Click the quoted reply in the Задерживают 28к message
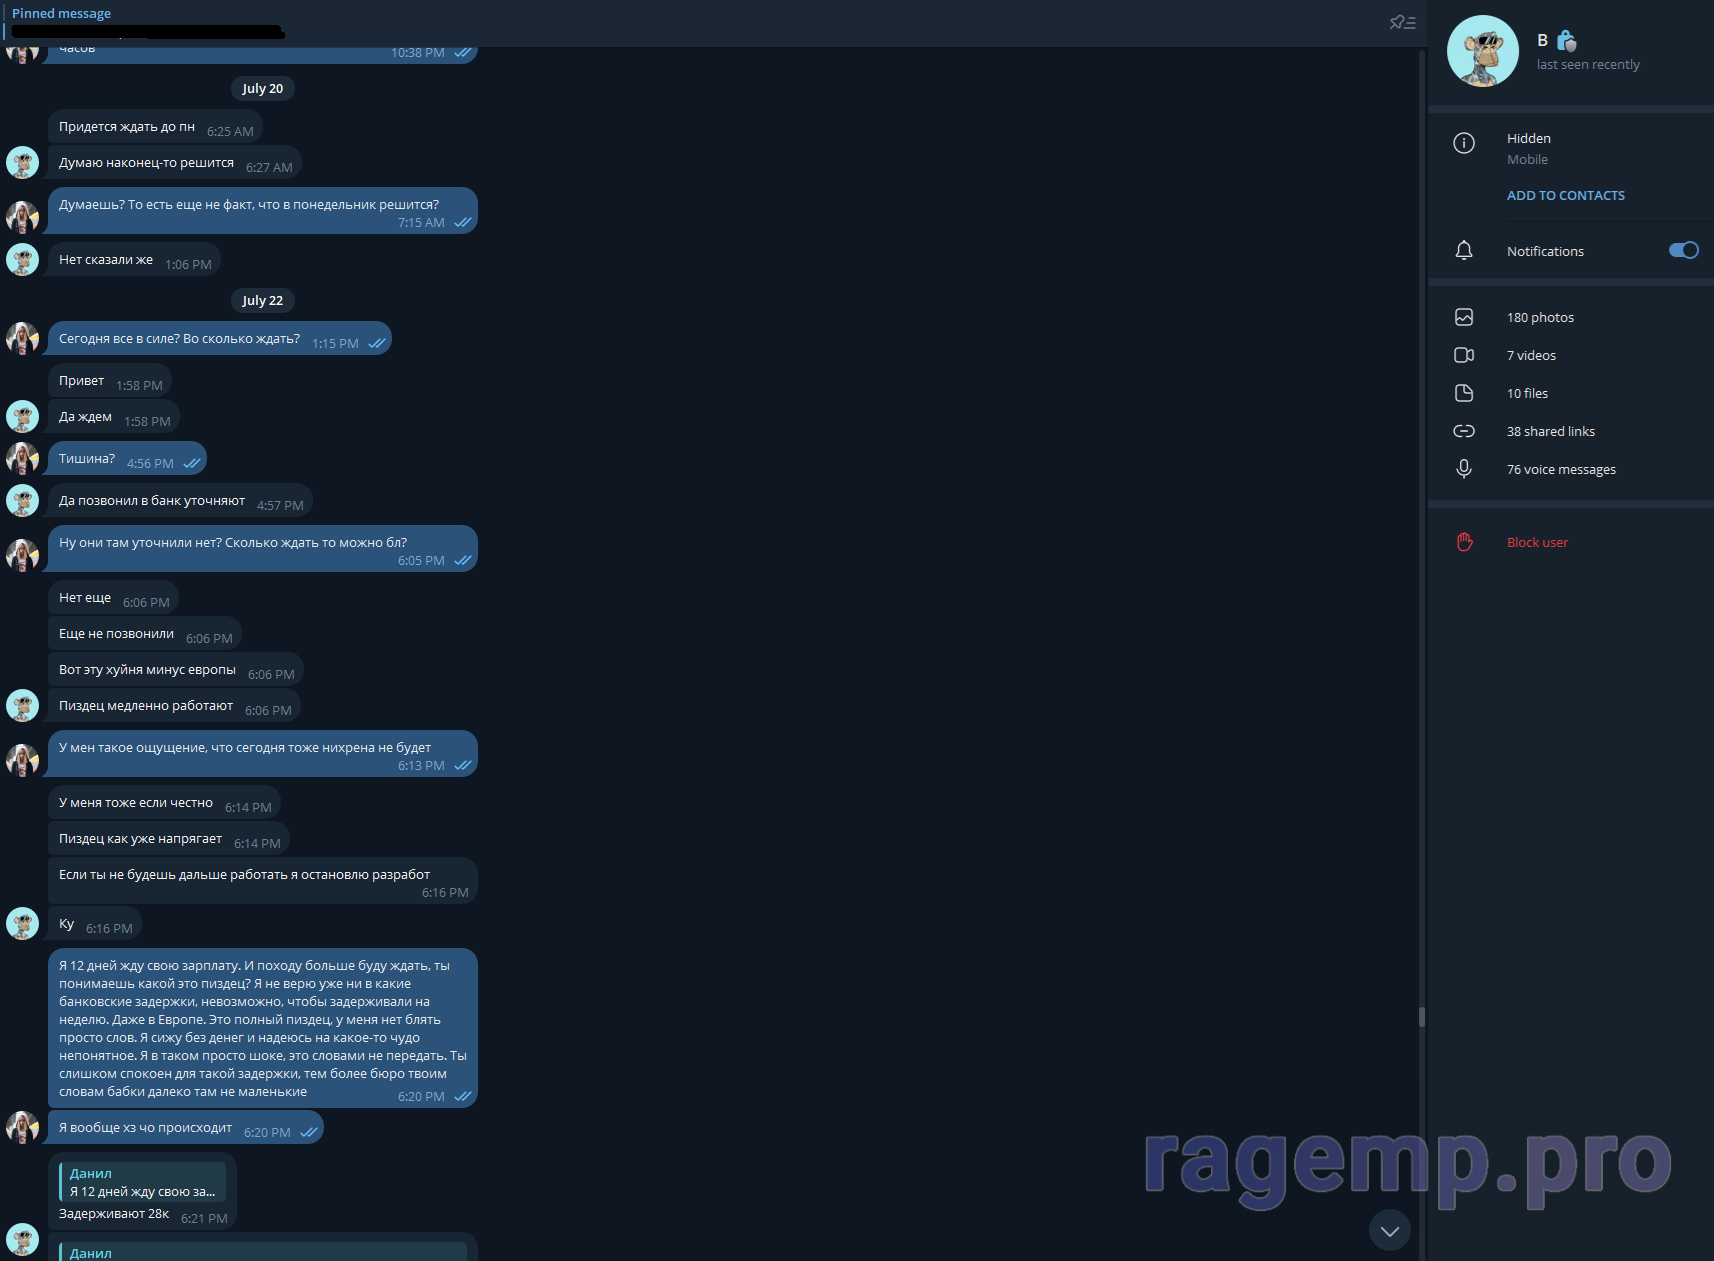The height and width of the screenshot is (1261, 1714). coord(143,1182)
